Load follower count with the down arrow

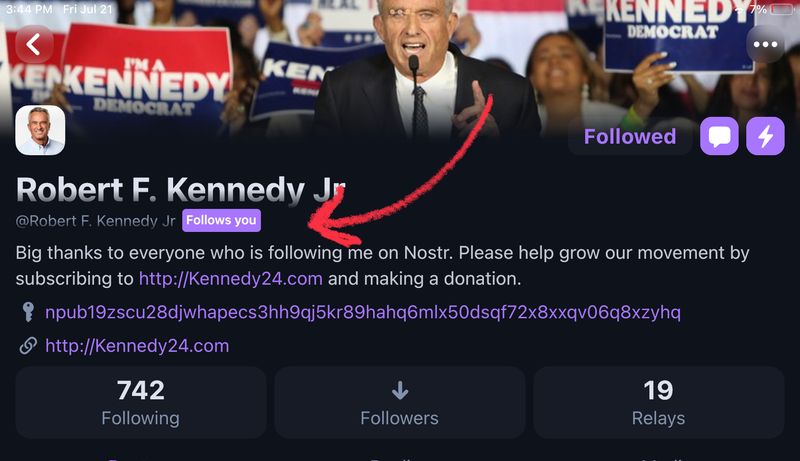click(x=399, y=390)
